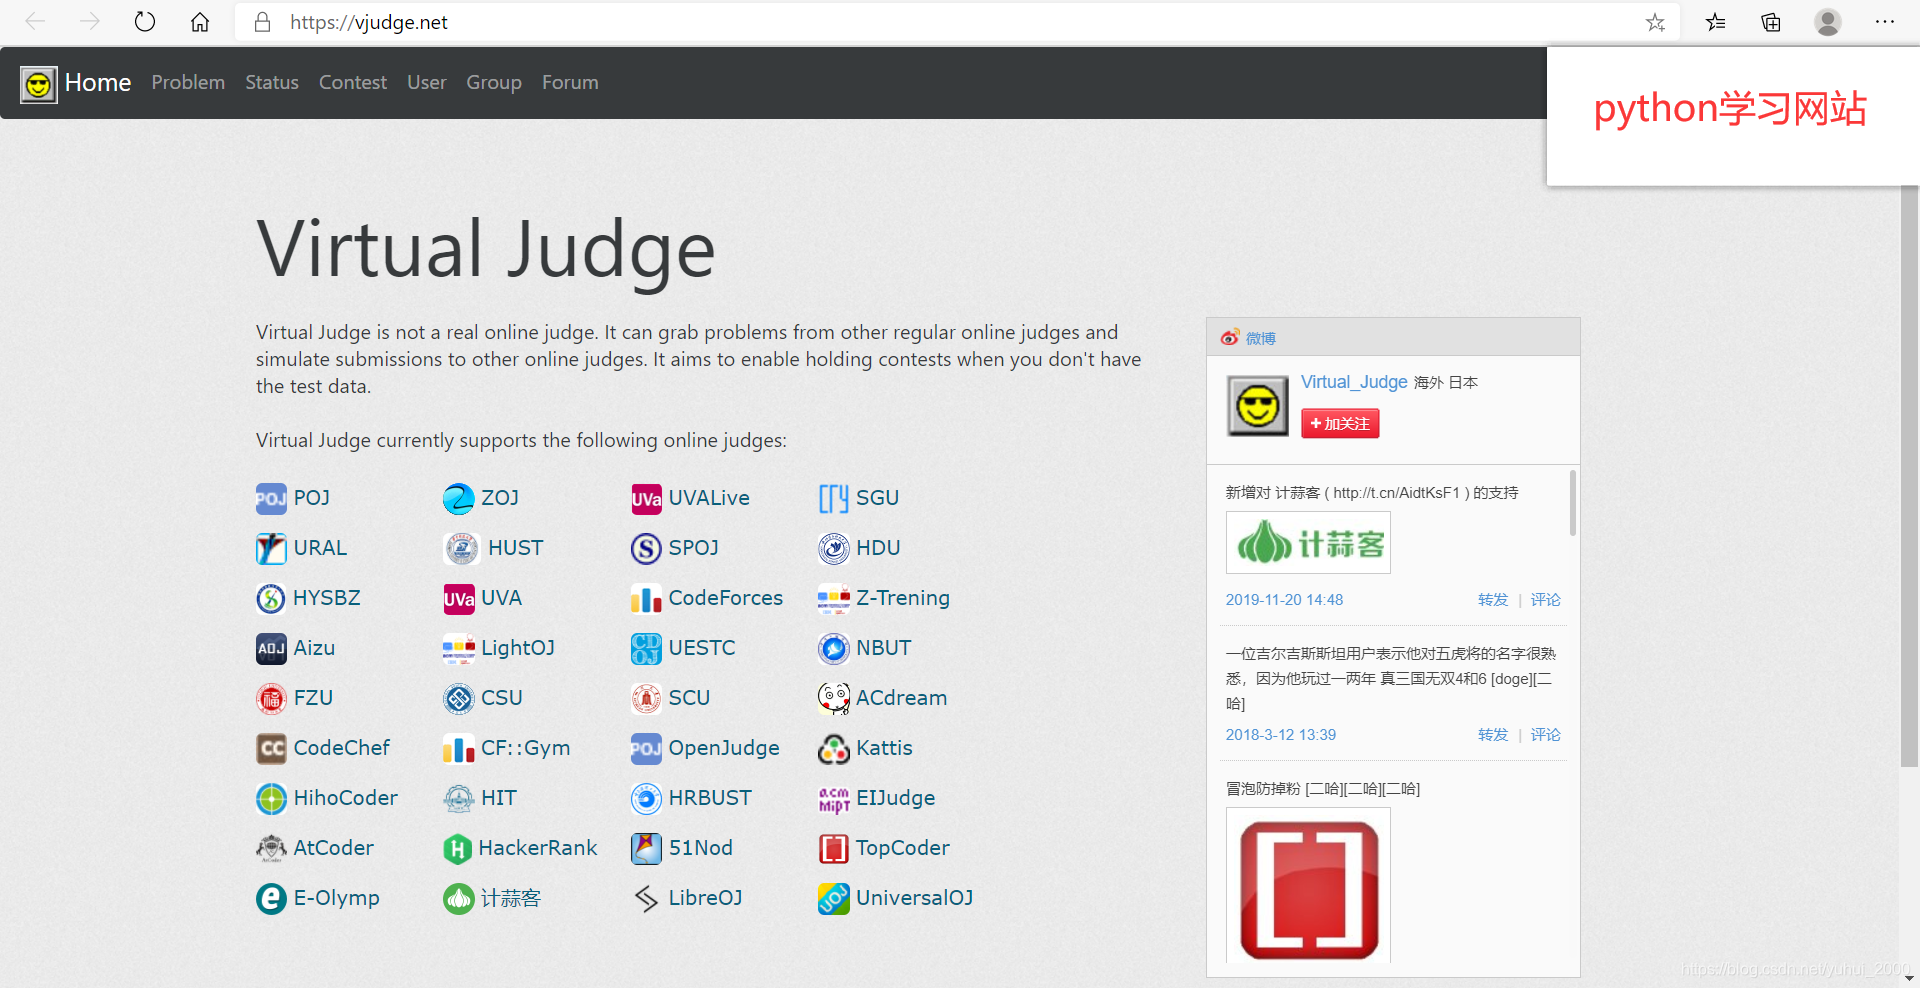Viewport: 1920px width, 988px height.
Task: Open the 51Nod judge link
Action: [700, 848]
